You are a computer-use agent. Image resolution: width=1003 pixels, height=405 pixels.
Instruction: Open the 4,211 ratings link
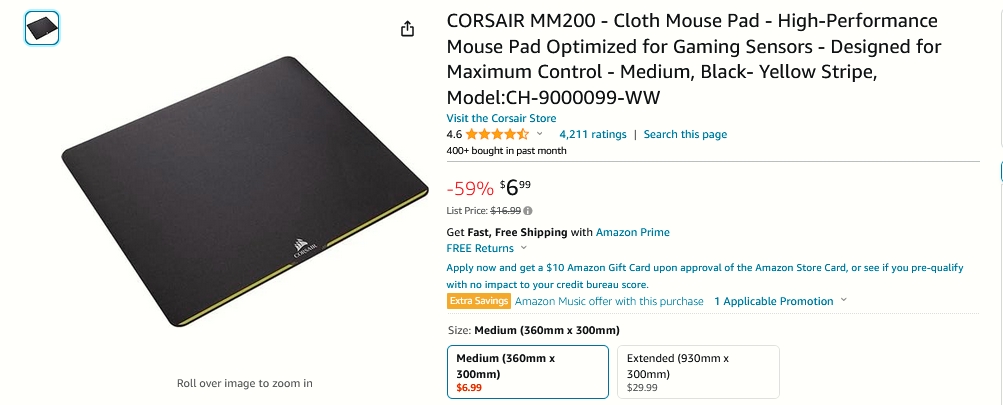[592, 134]
